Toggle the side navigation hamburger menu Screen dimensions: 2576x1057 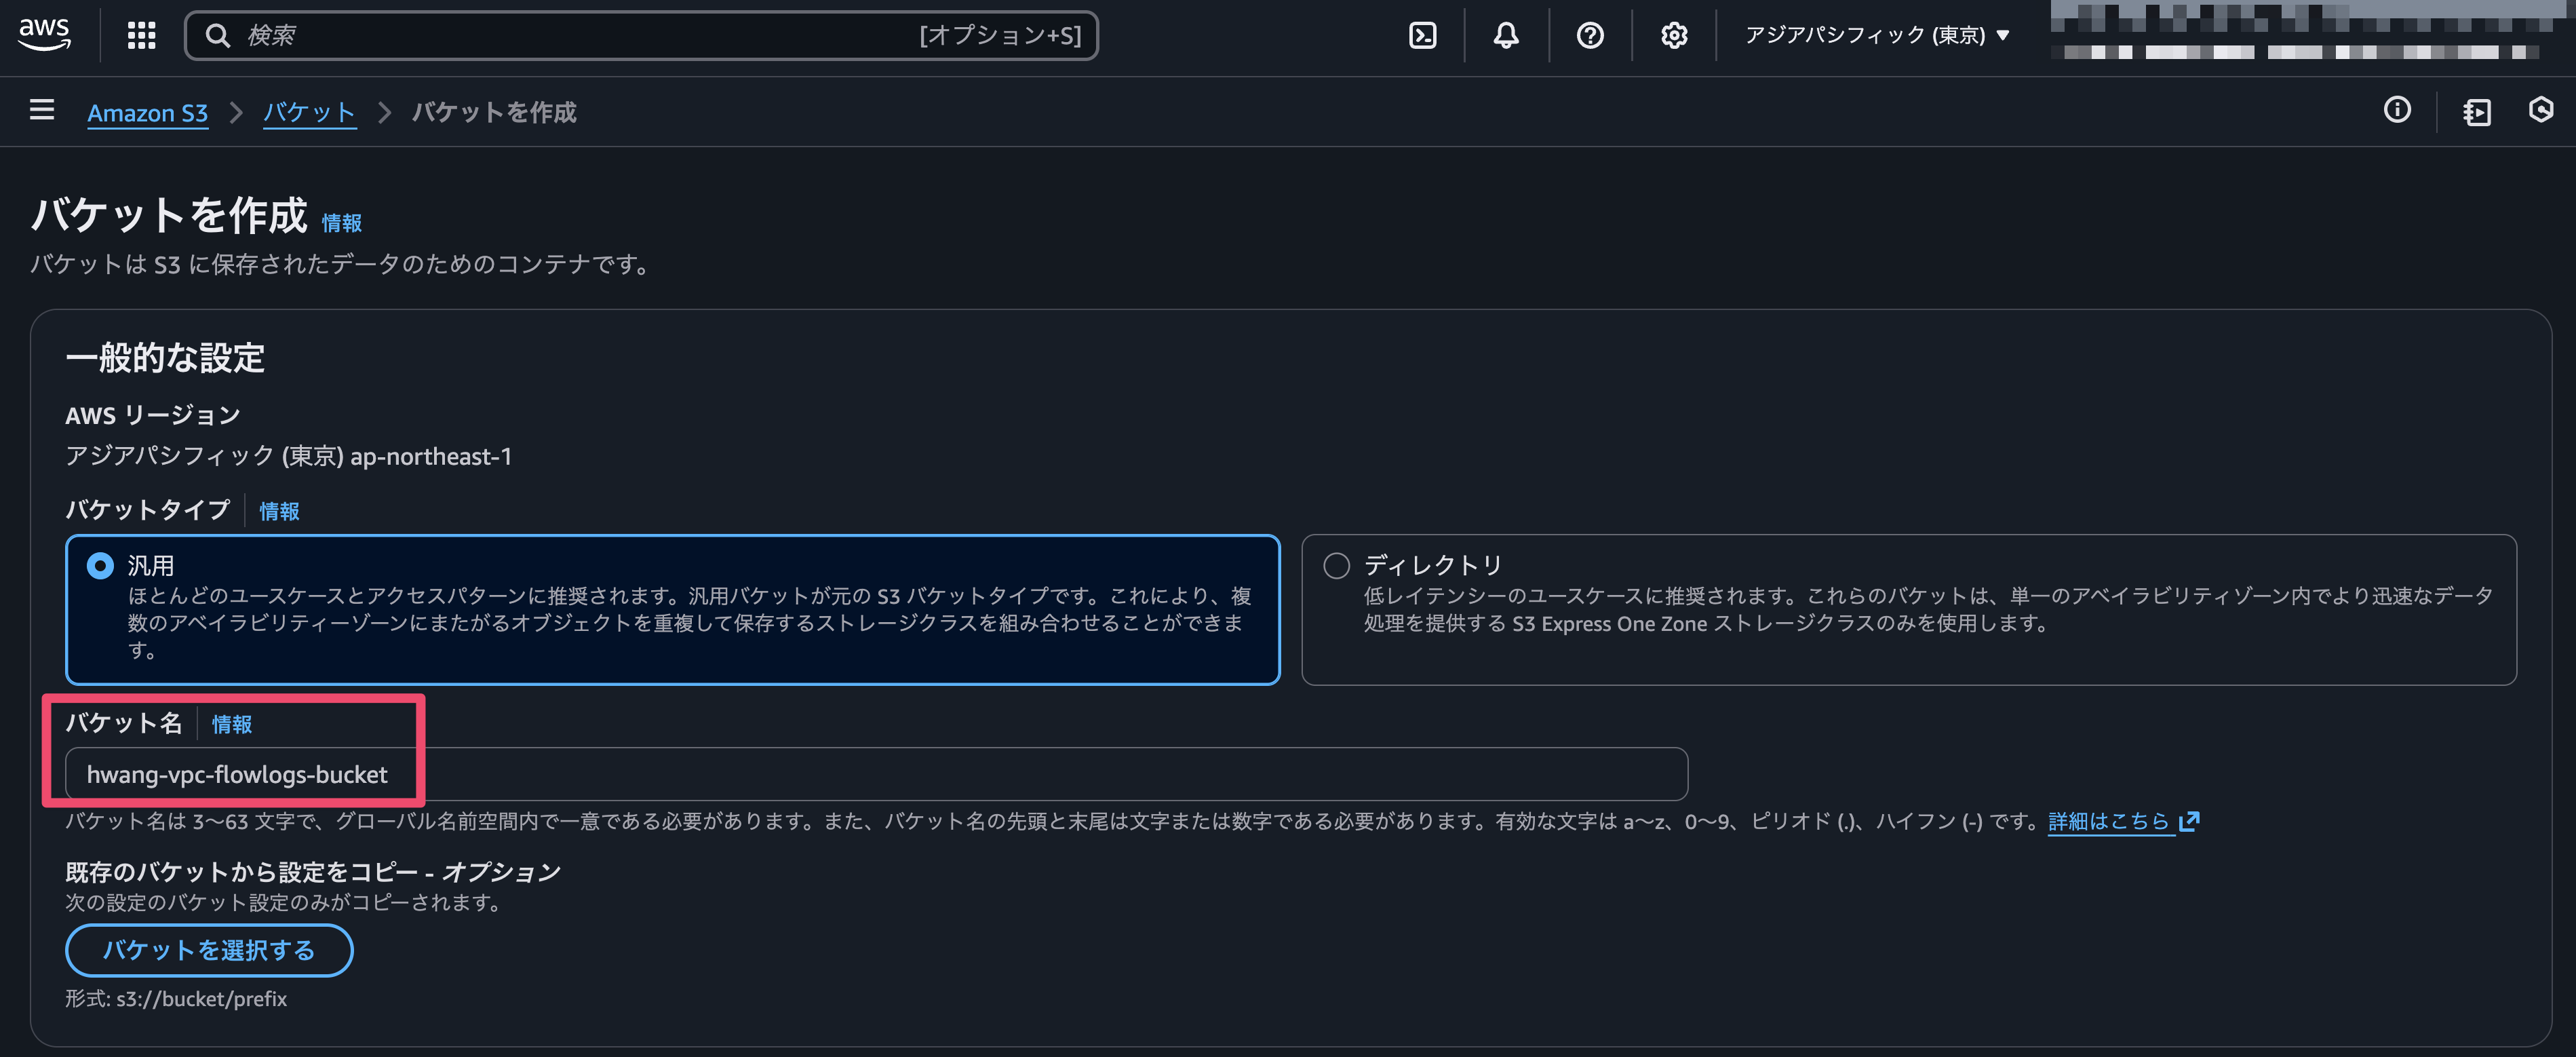[x=42, y=110]
